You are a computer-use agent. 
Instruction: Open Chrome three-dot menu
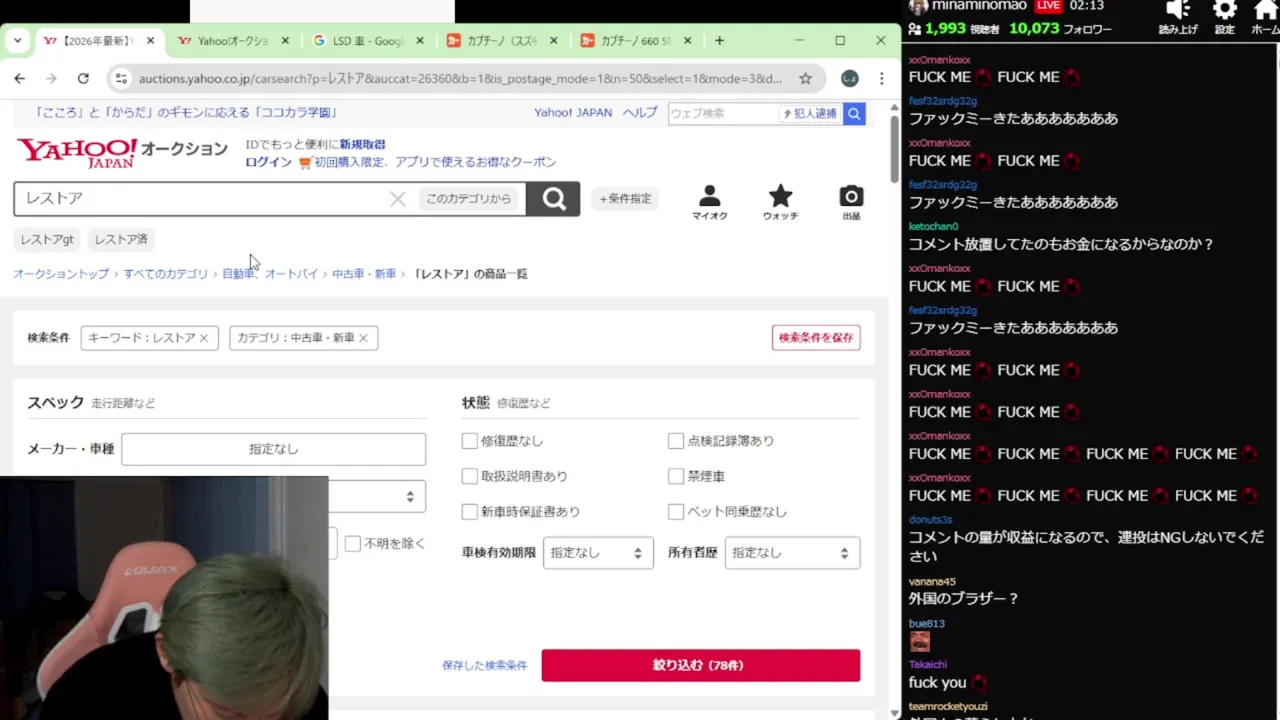tap(881, 78)
